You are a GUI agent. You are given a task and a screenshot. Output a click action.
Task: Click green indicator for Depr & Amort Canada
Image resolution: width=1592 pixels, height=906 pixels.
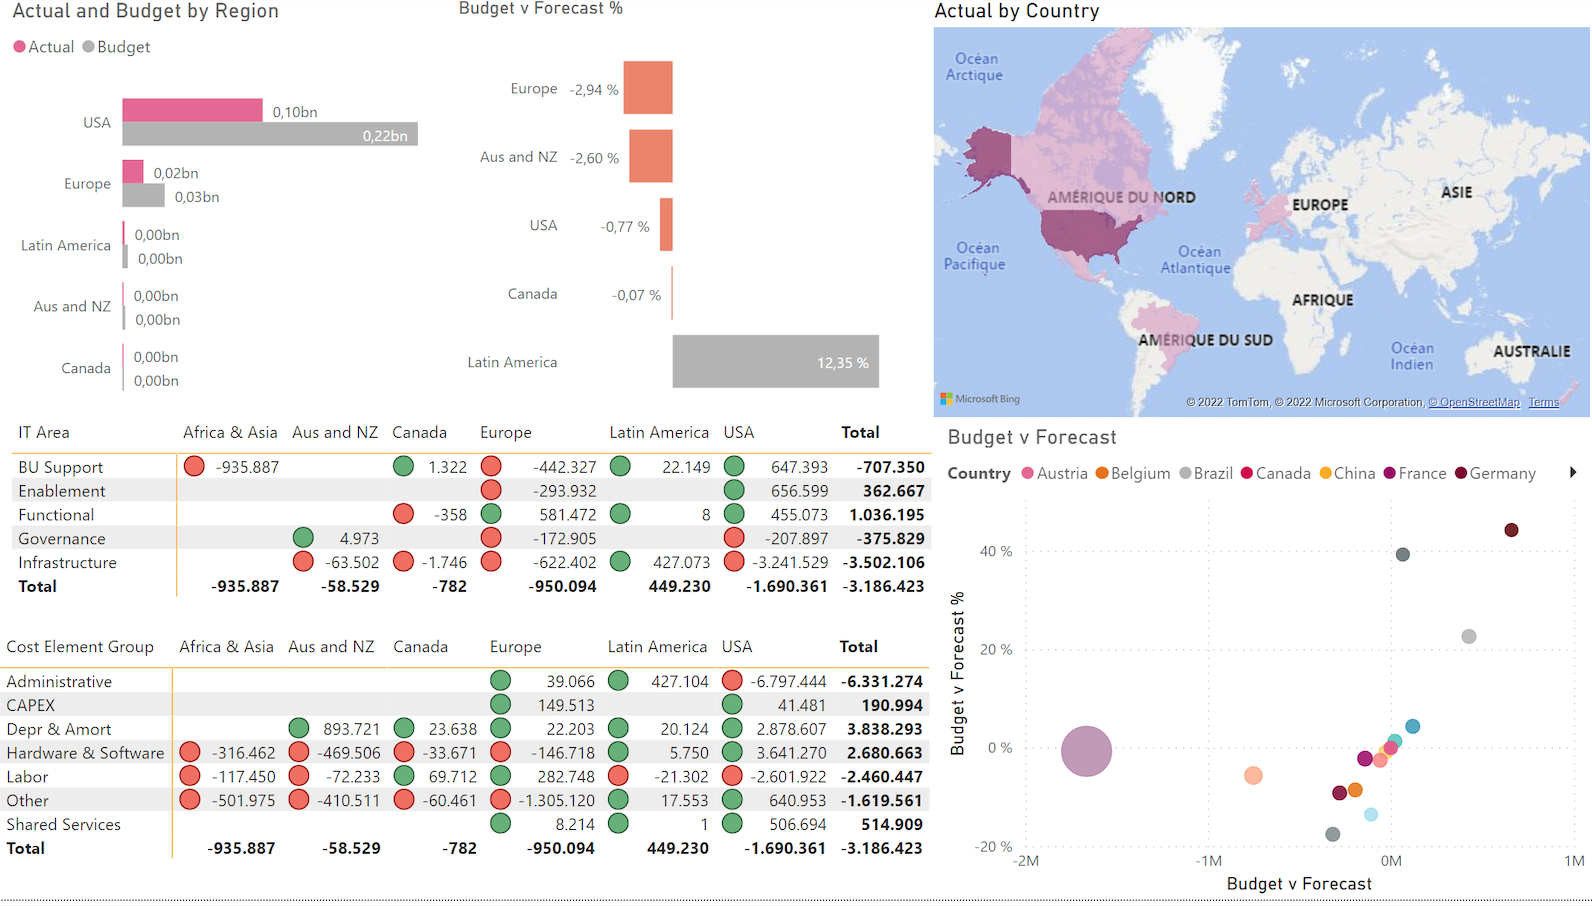pos(404,728)
